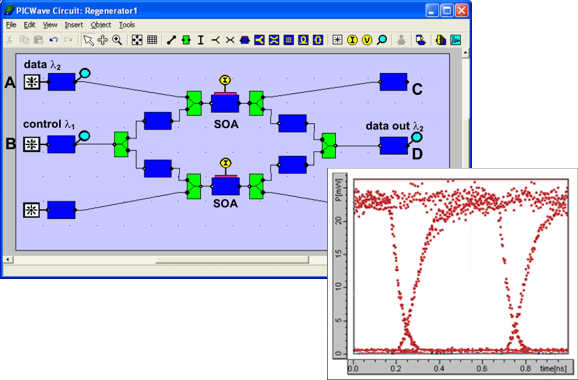Insert a green port junction element
Image resolution: width=578 pixels, height=380 pixels.
tap(186, 40)
